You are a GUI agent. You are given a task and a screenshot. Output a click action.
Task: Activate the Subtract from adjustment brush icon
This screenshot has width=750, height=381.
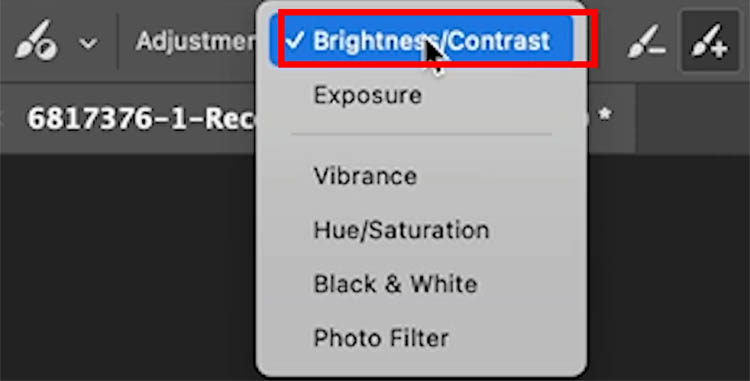[647, 42]
